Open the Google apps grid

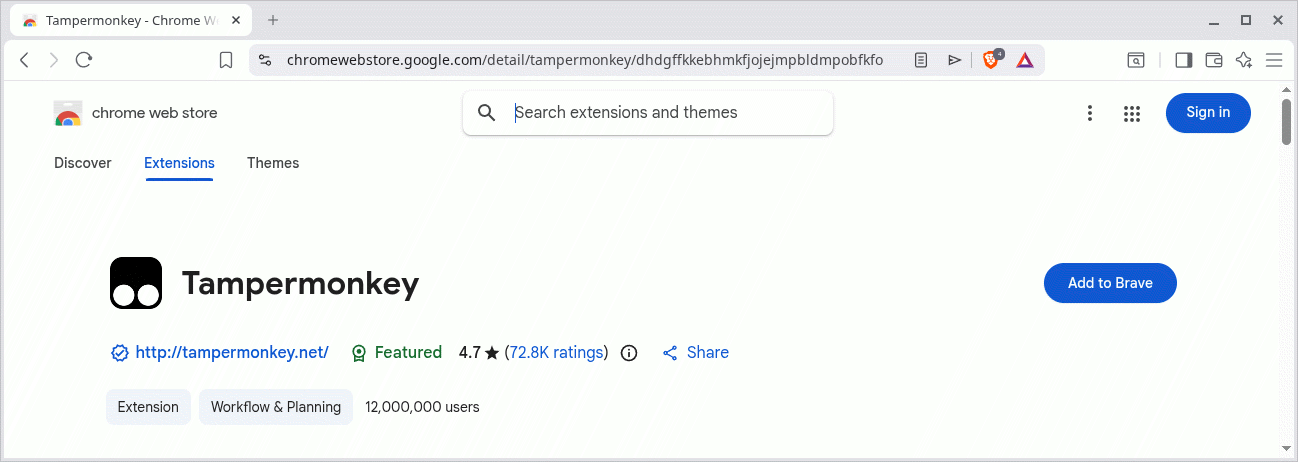1132,114
